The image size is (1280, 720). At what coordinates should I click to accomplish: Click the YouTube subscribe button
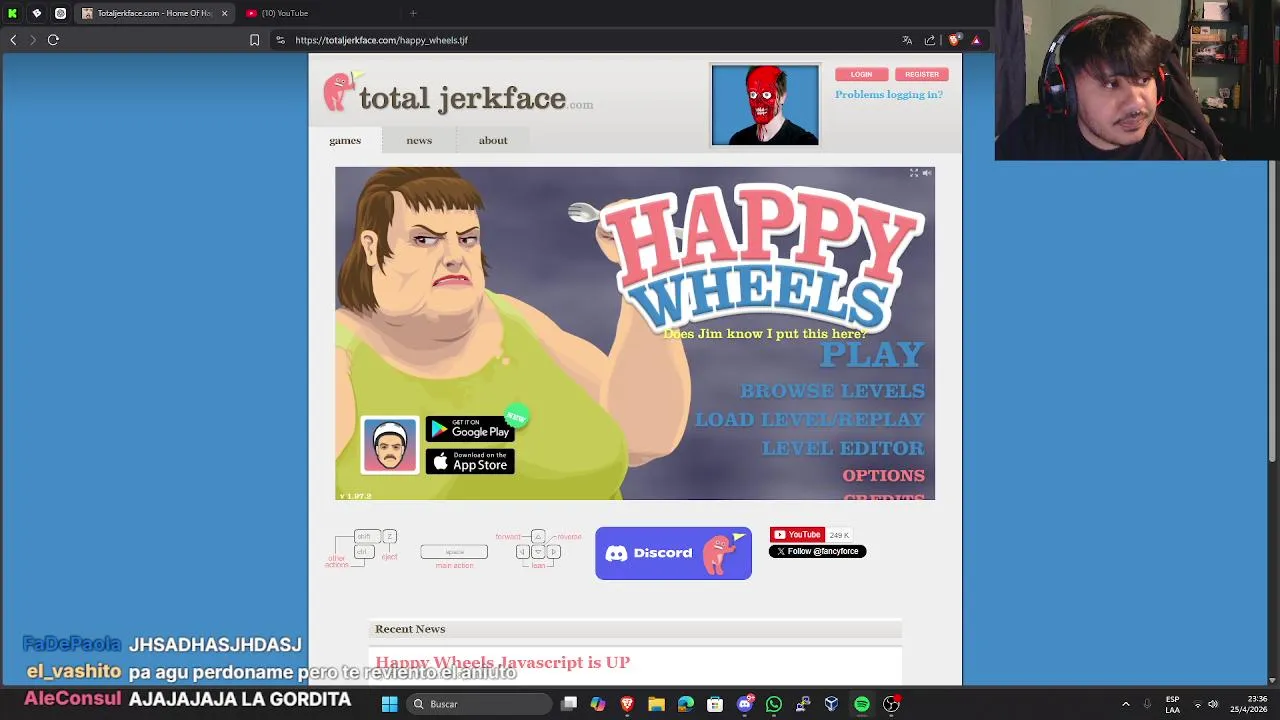click(x=797, y=535)
